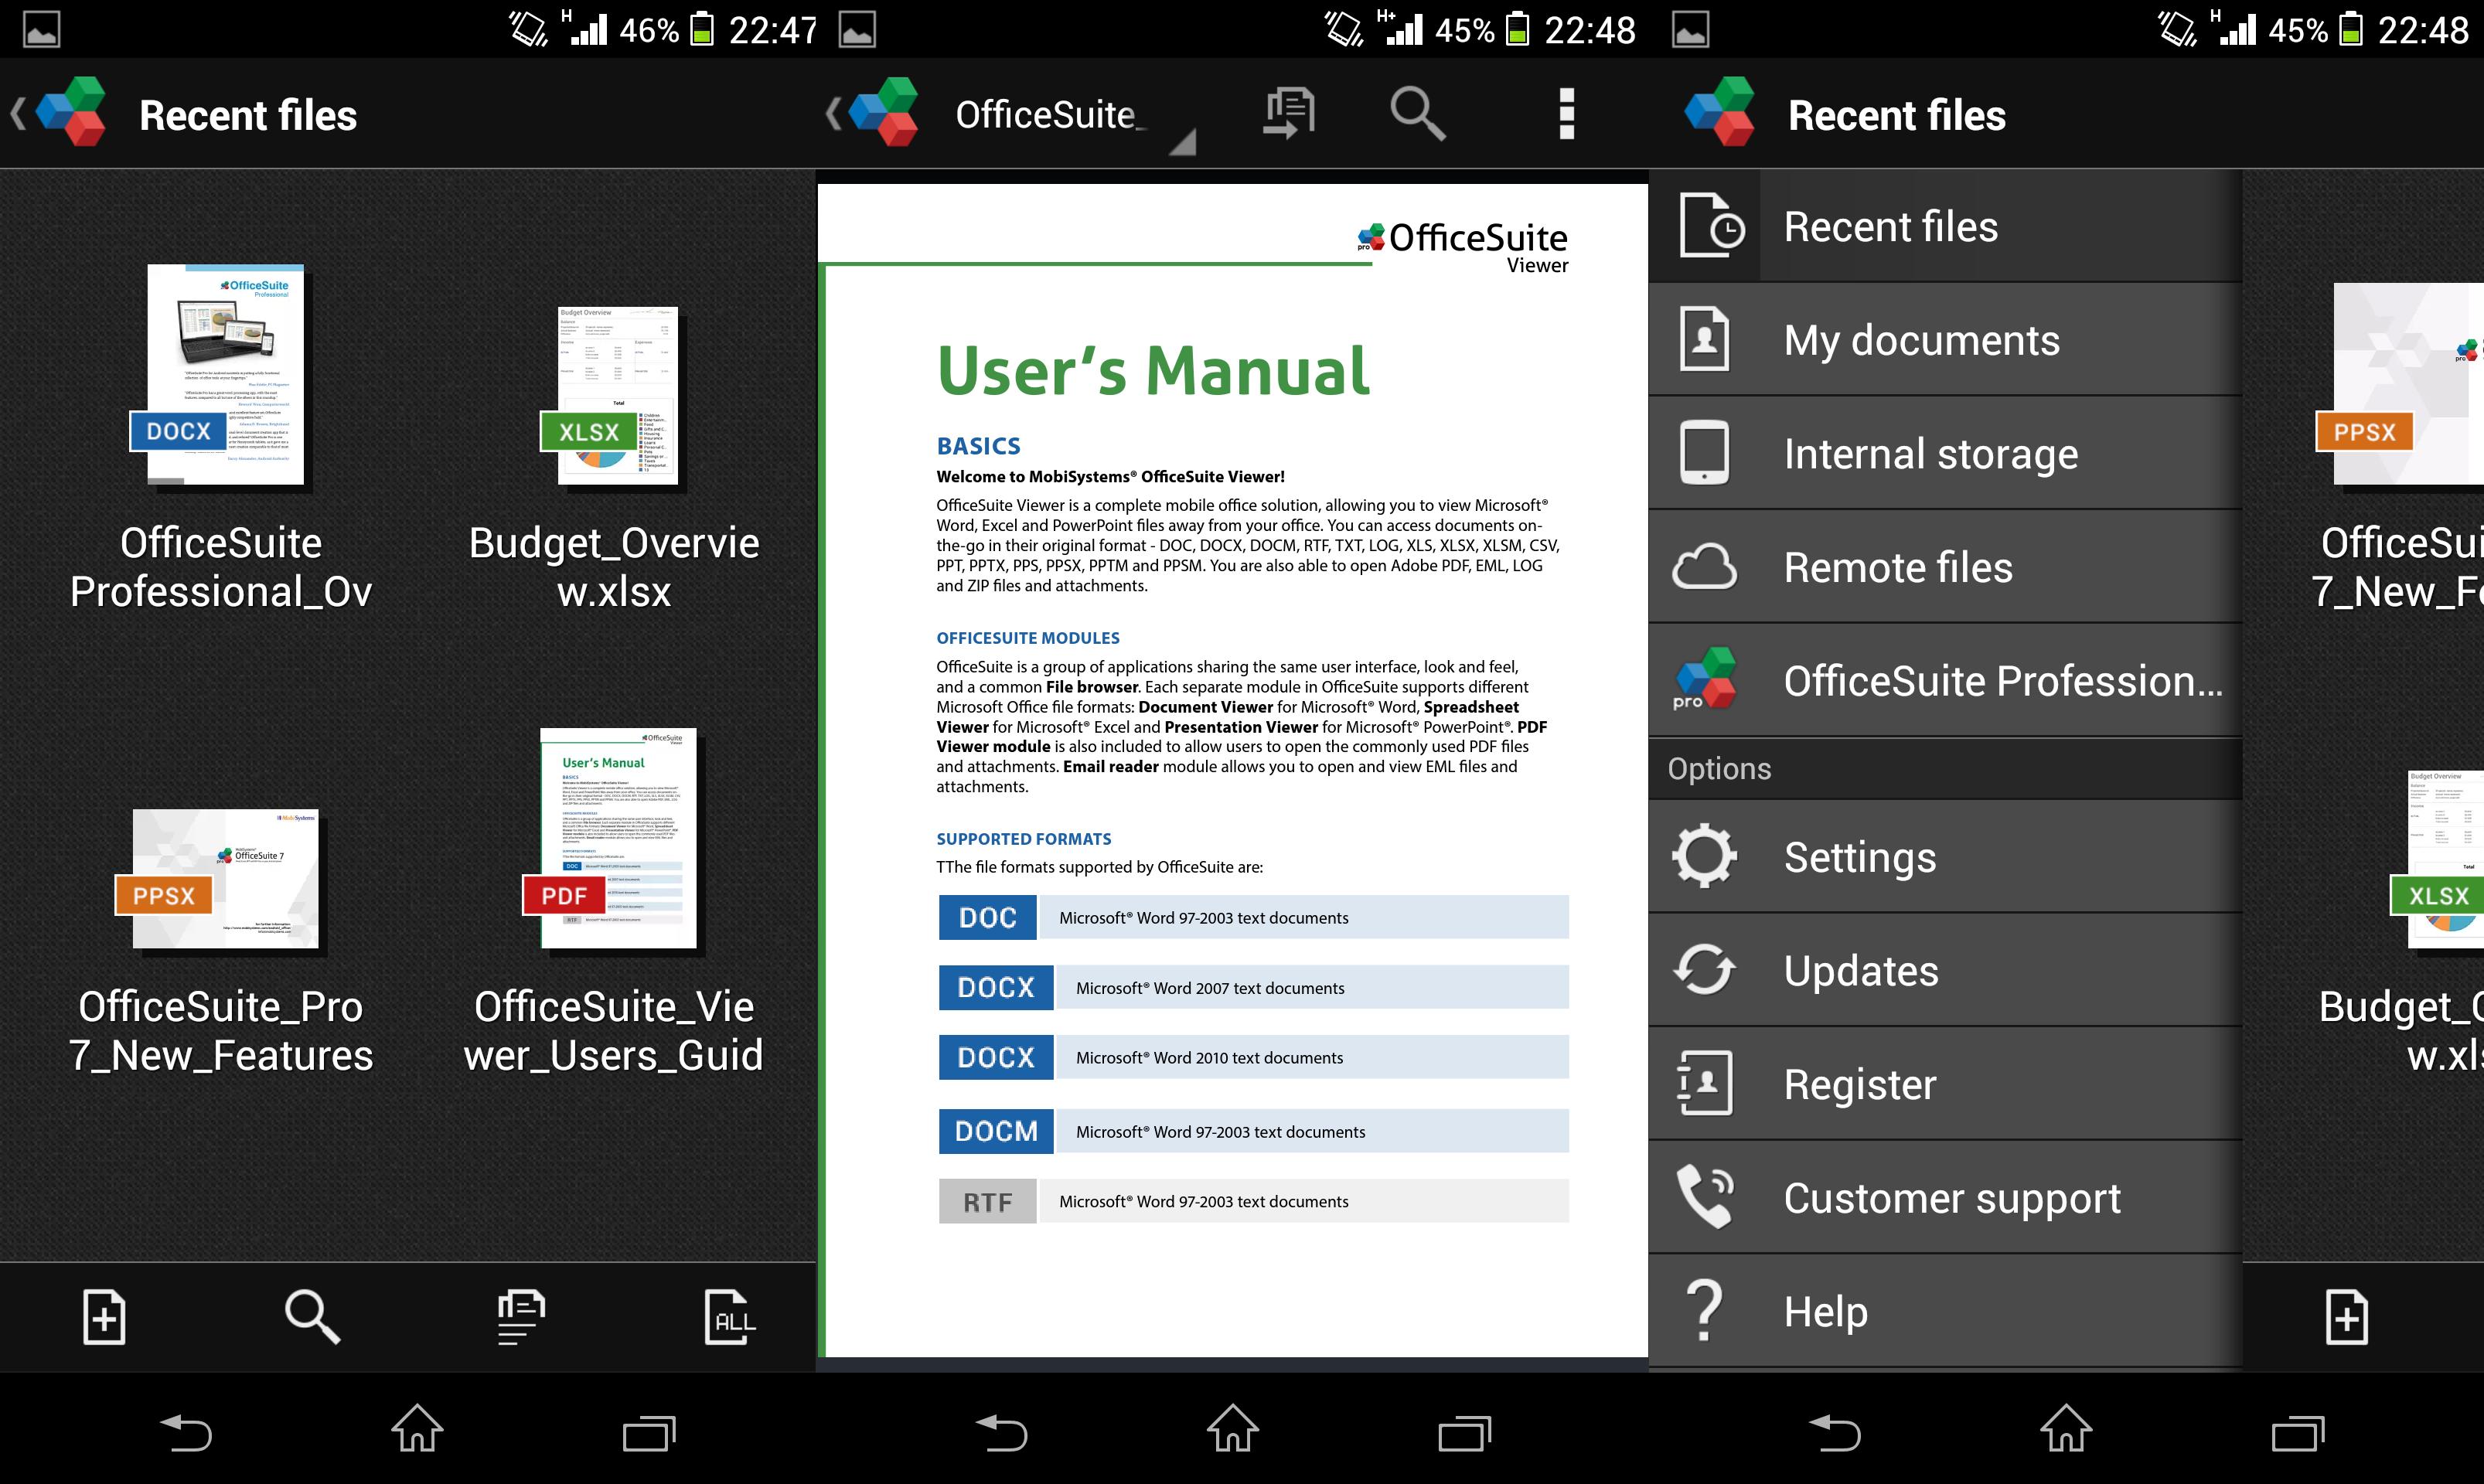This screenshot has width=2484, height=1484.
Task: Tap the Android home button on left screen
Action: click(417, 1428)
